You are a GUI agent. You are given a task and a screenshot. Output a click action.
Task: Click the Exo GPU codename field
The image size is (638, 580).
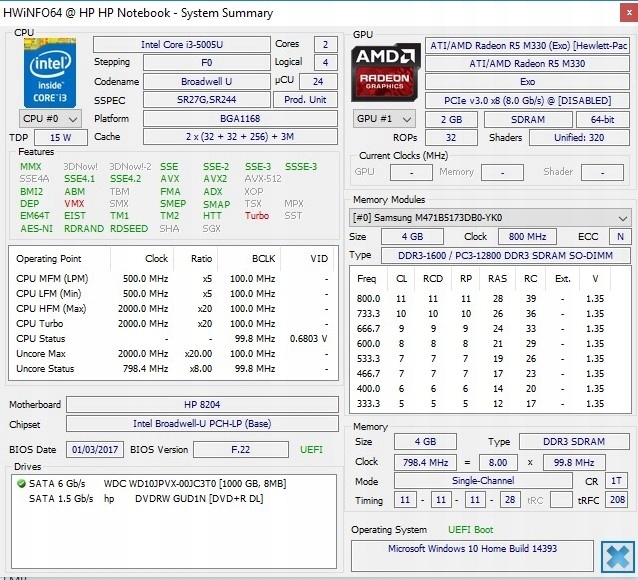tap(527, 82)
